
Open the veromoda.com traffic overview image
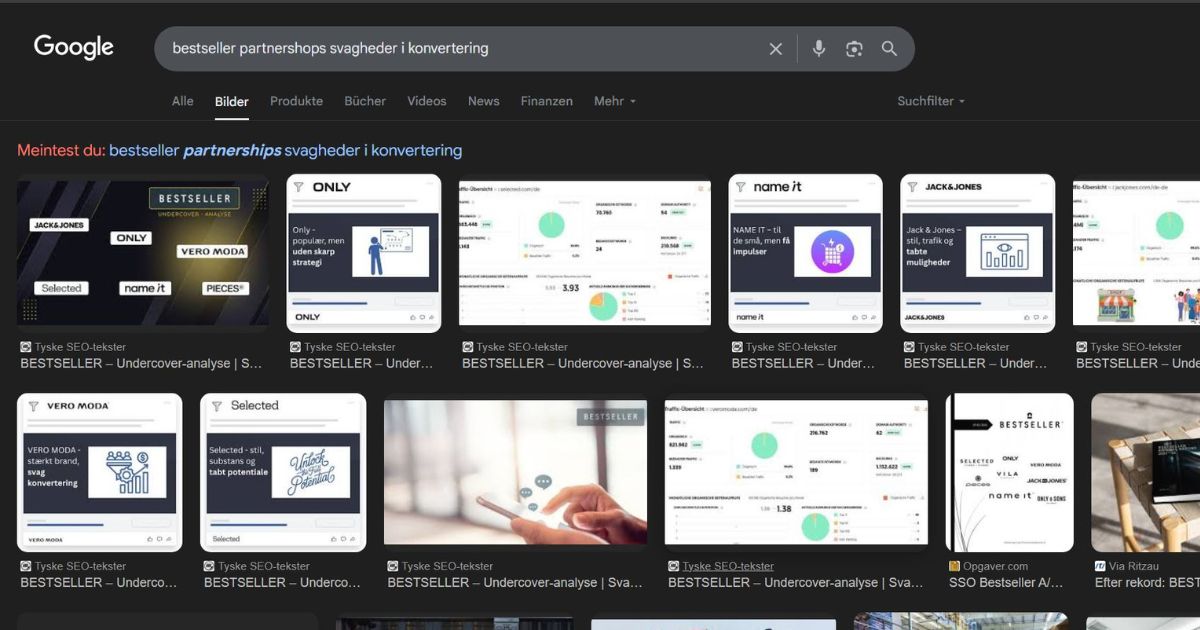pyautogui.click(x=796, y=472)
